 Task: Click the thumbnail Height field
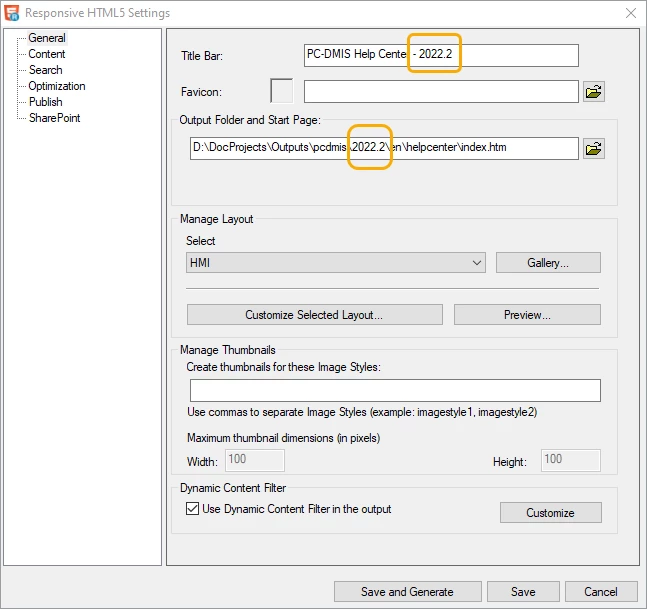click(x=571, y=460)
